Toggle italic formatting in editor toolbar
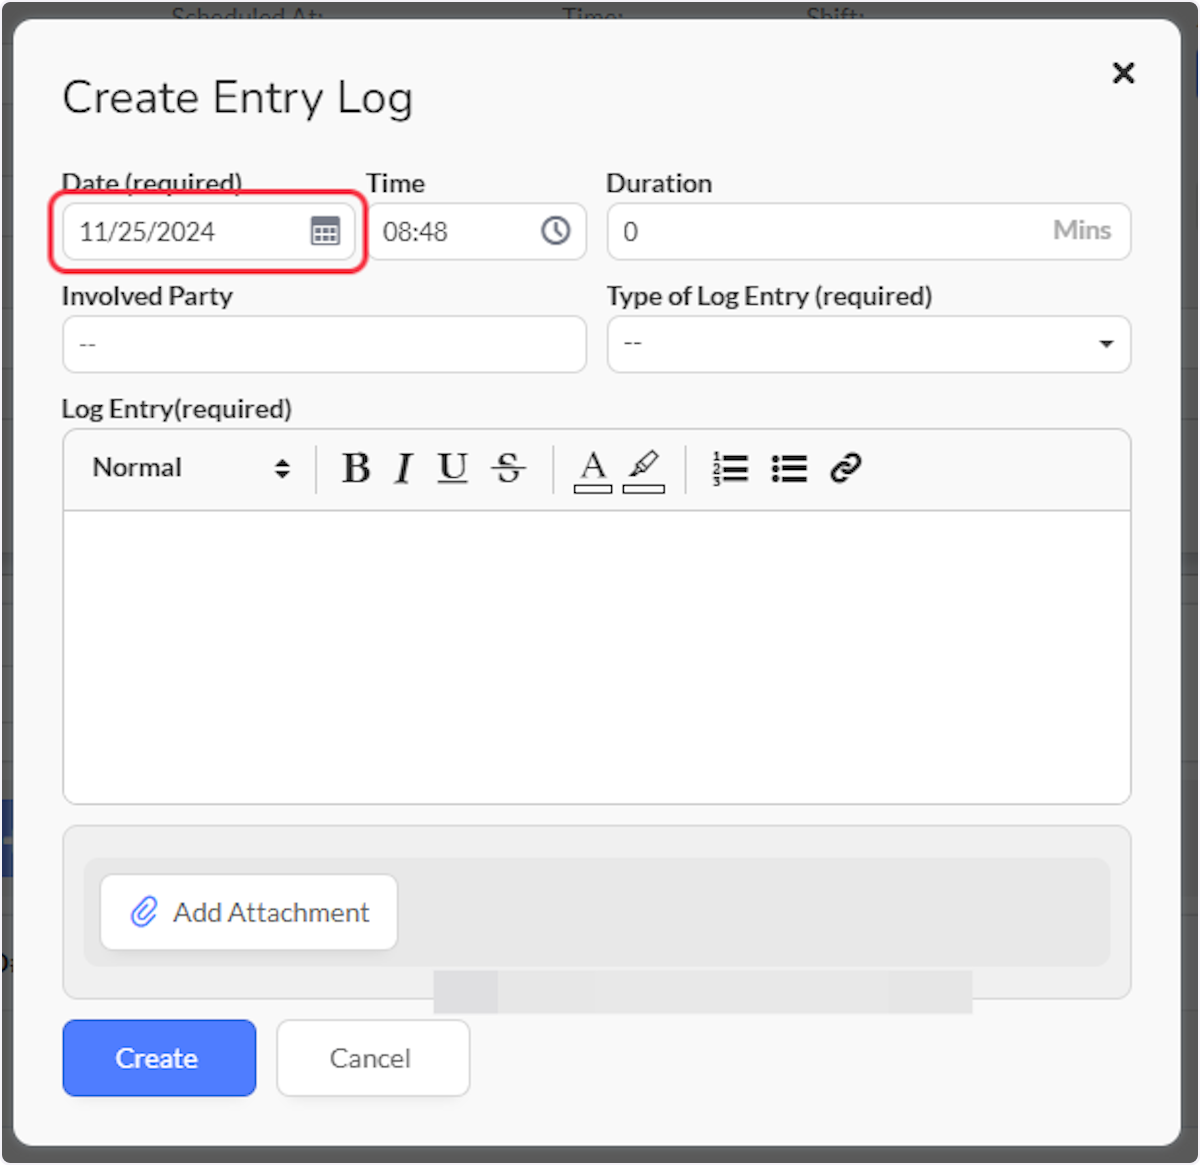1200x1165 pixels. point(403,468)
